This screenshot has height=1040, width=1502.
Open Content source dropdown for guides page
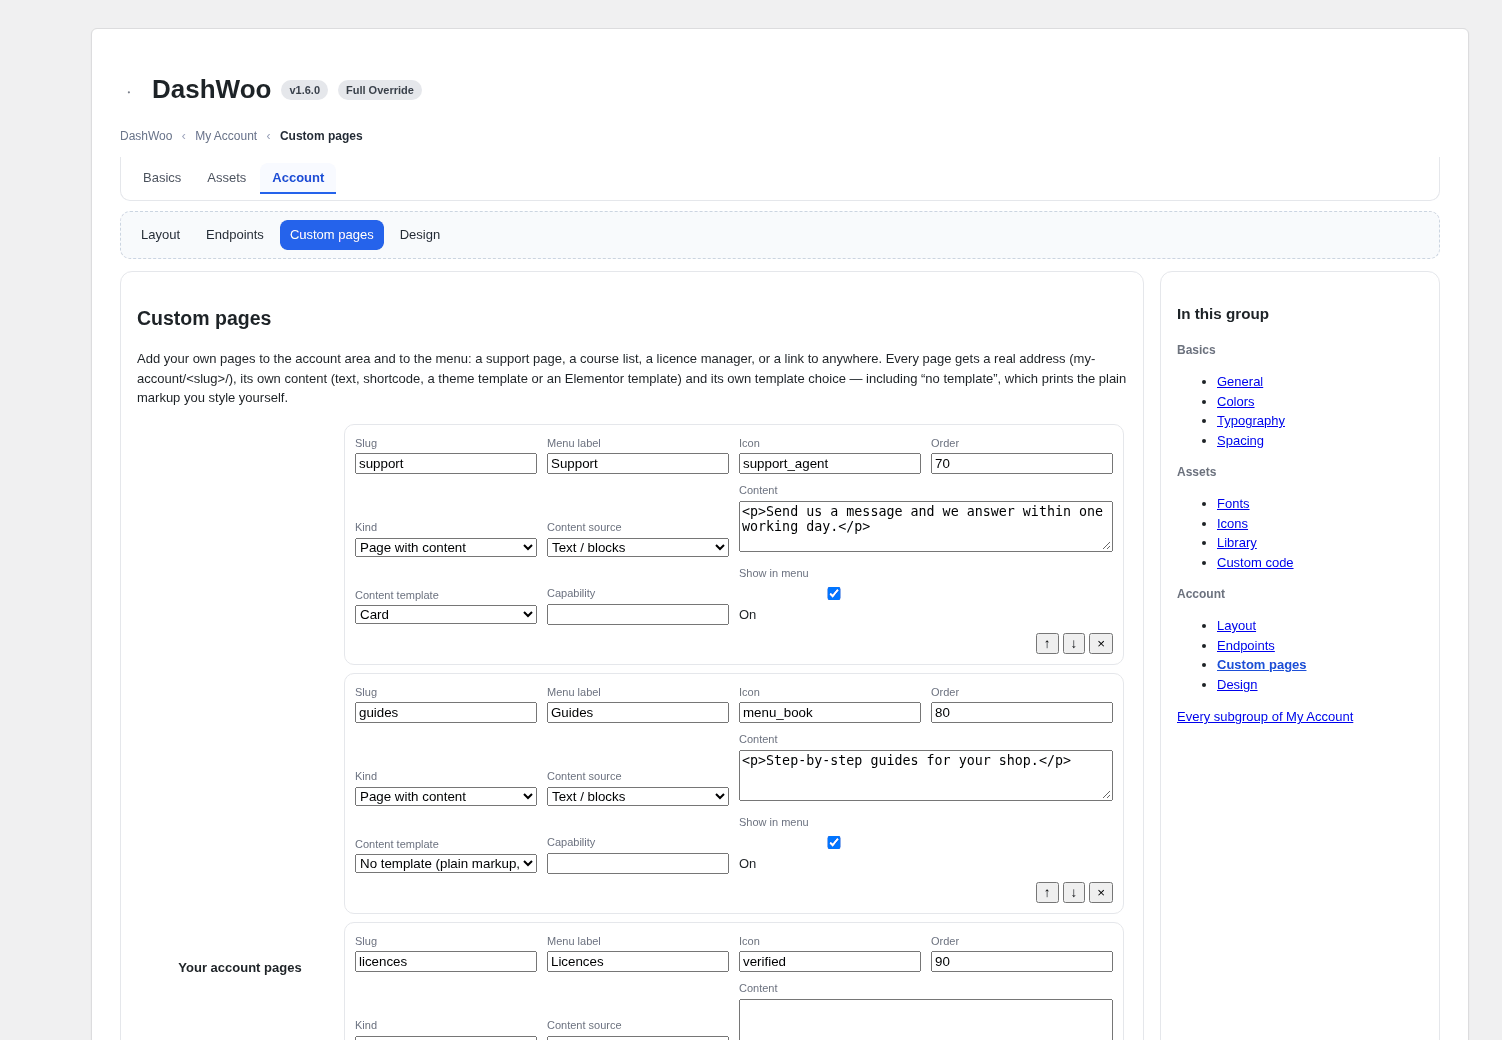pyautogui.click(x=638, y=797)
